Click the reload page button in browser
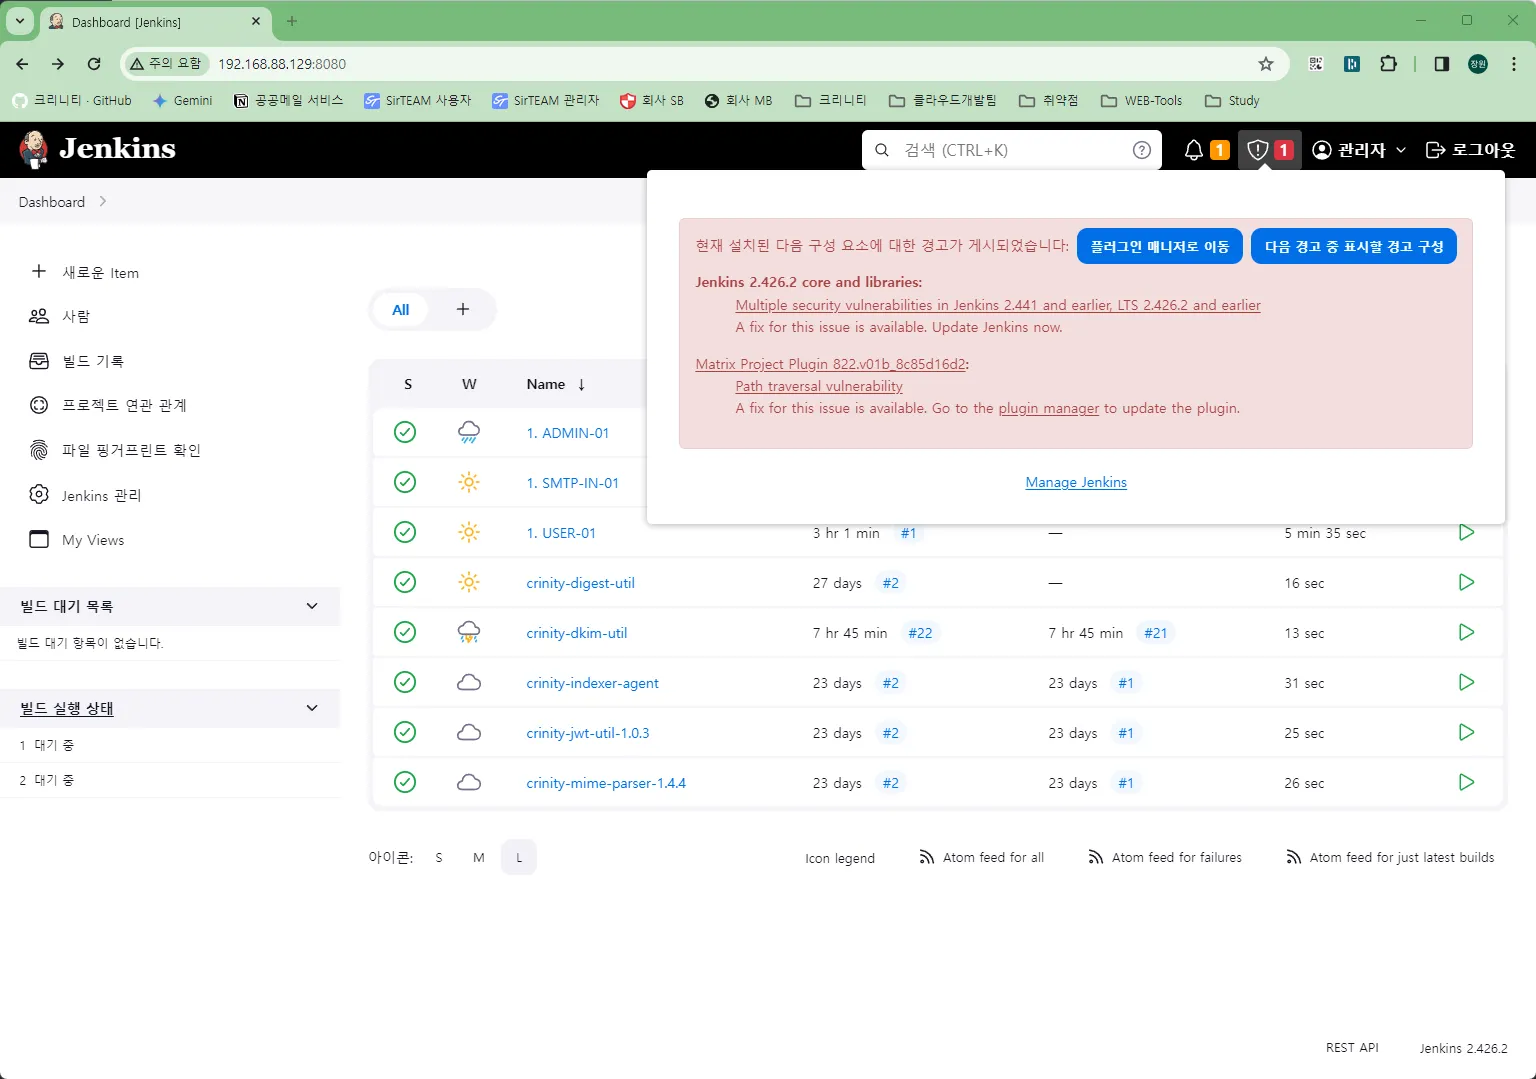Image resolution: width=1536 pixels, height=1079 pixels. 94,64
